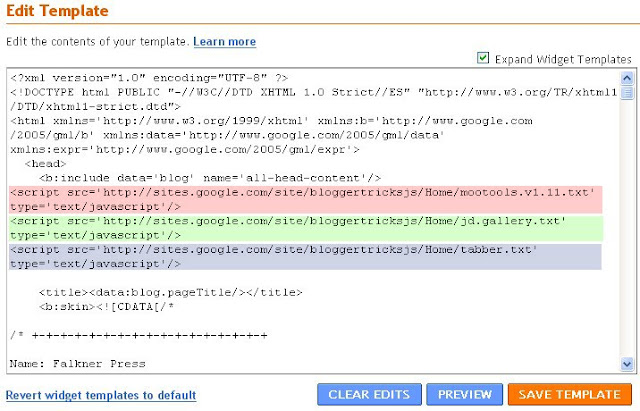
Task: Click the scrollbar up arrow of code editor
Action: point(627,76)
